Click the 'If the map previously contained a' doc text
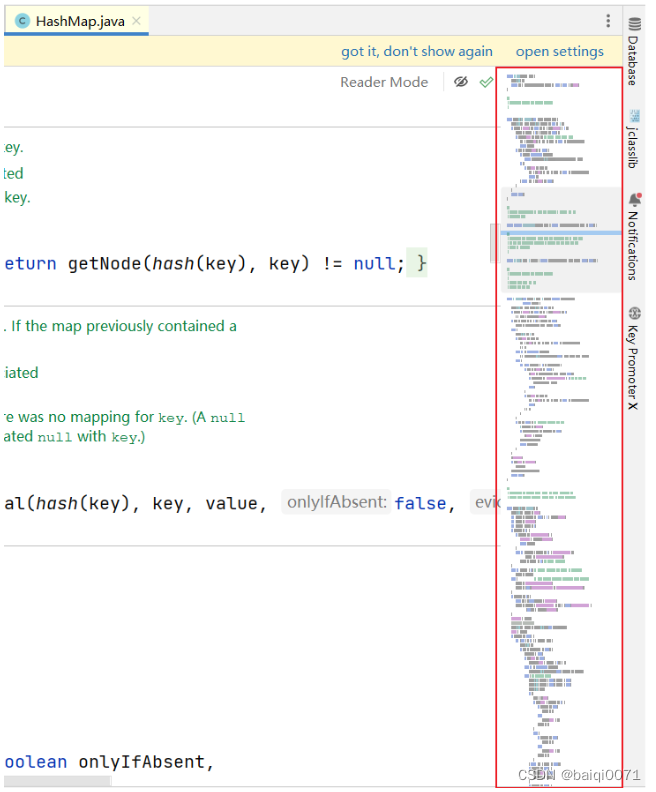The image size is (656, 792). click(x=124, y=326)
